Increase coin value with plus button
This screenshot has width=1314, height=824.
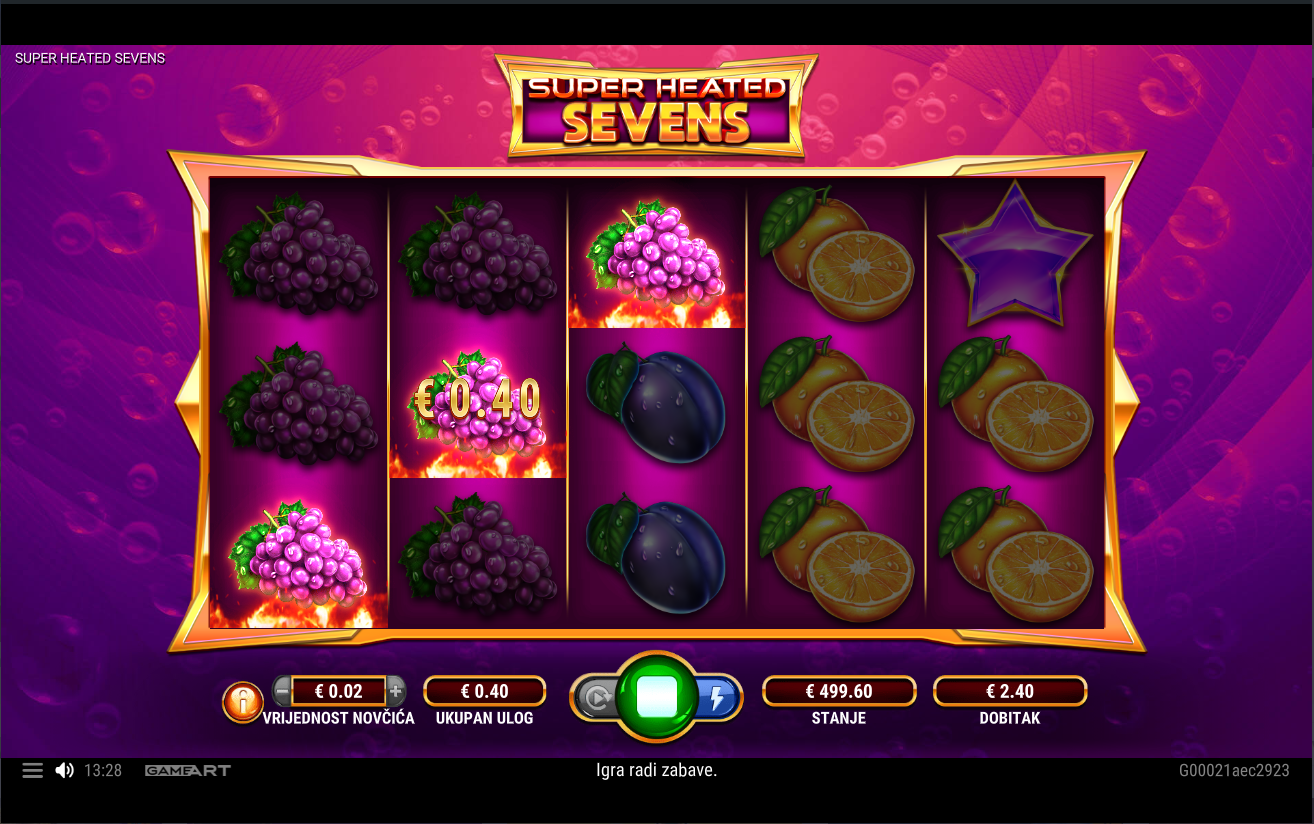point(396,690)
